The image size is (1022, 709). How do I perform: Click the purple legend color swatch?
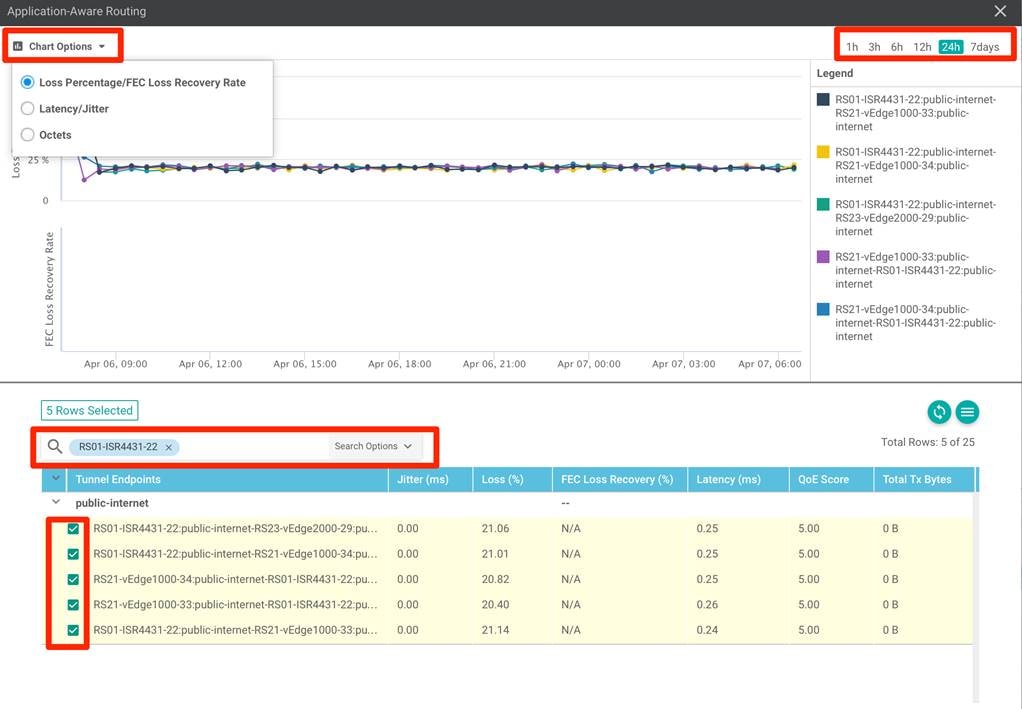[x=823, y=257]
